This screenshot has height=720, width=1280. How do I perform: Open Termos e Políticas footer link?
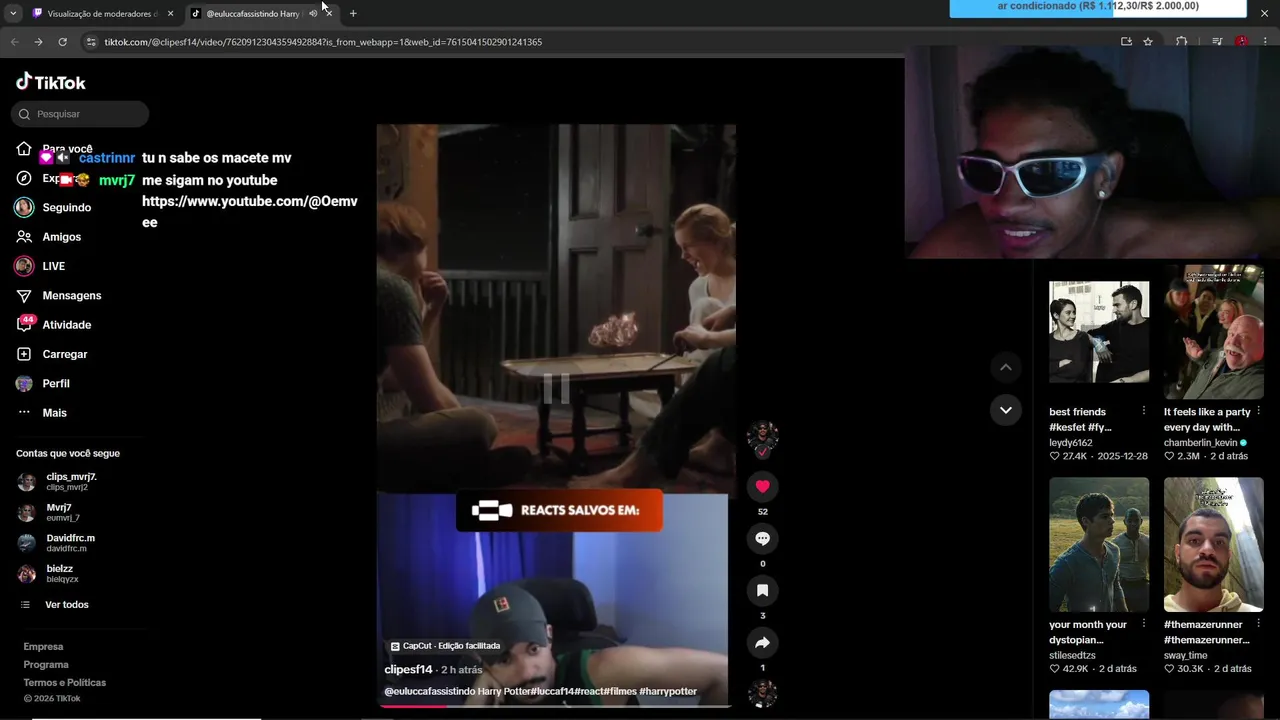point(65,683)
